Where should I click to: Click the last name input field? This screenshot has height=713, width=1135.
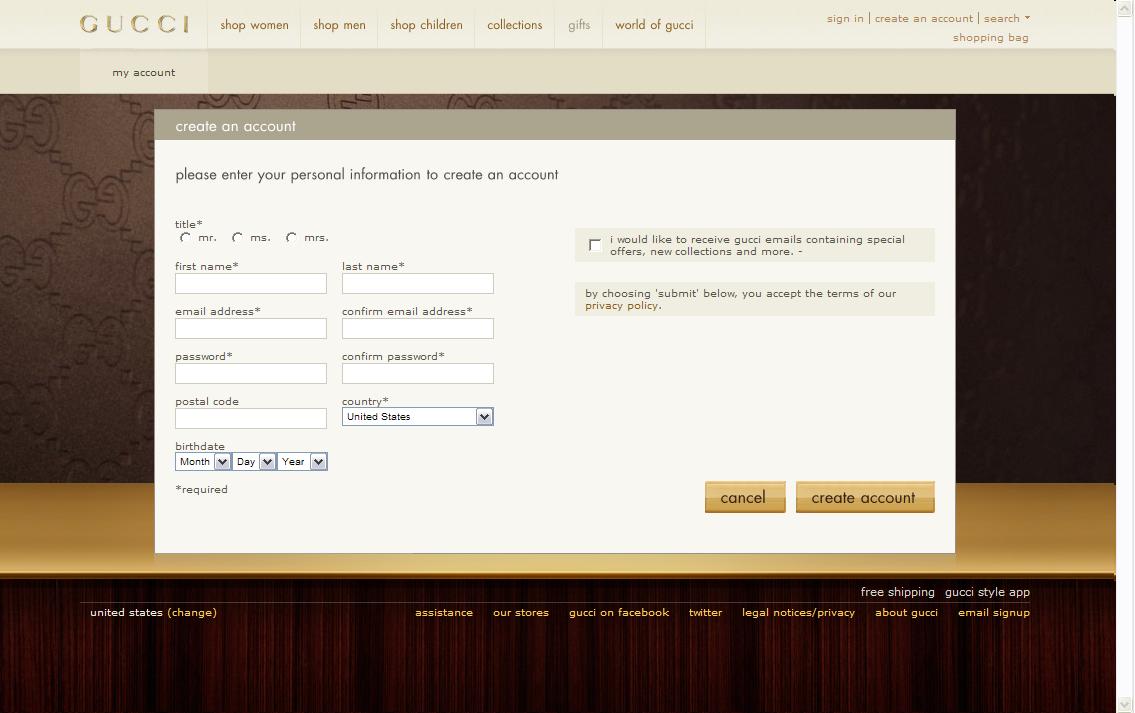418,284
